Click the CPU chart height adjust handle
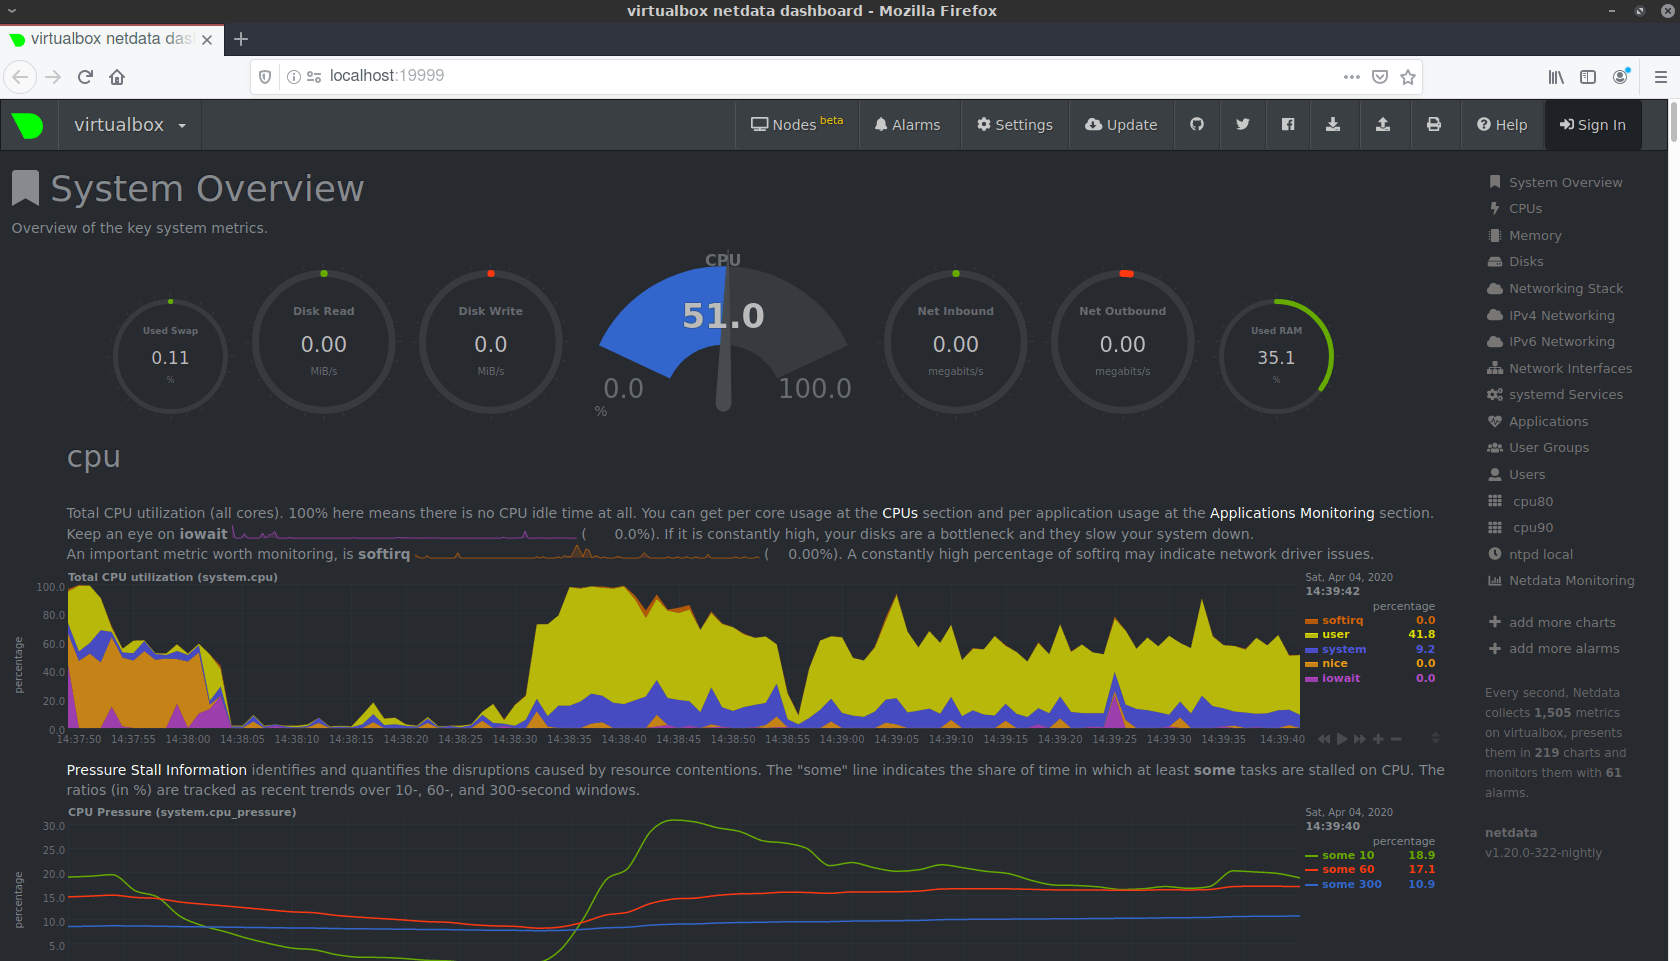This screenshot has height=961, width=1680. pos(1436,738)
